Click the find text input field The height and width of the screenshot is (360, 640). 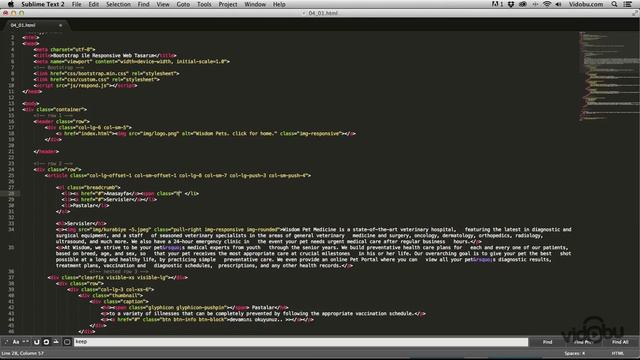click(301, 342)
